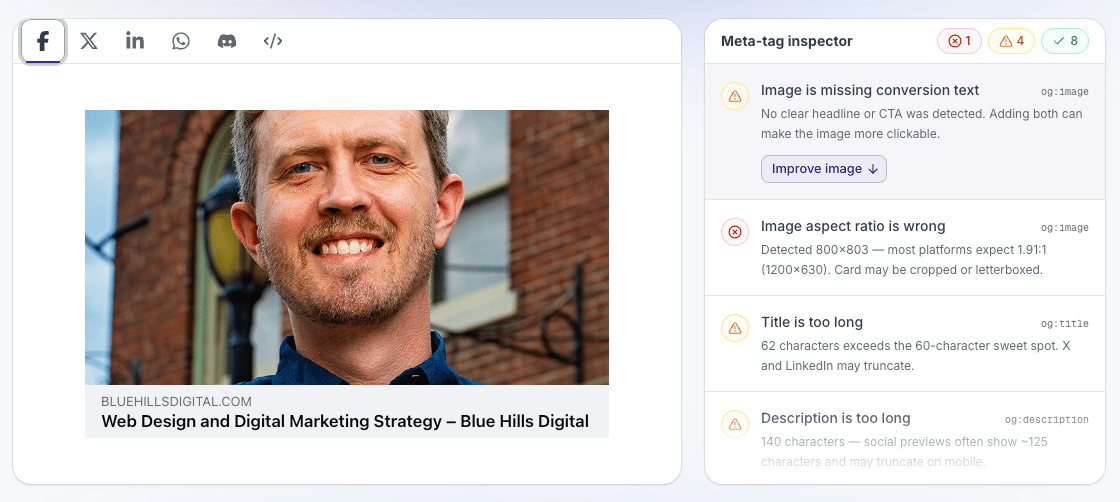Viewport: 1120px width, 502px height.
Task: Select the Image aspect ratio is wrong heading
Action: click(853, 226)
